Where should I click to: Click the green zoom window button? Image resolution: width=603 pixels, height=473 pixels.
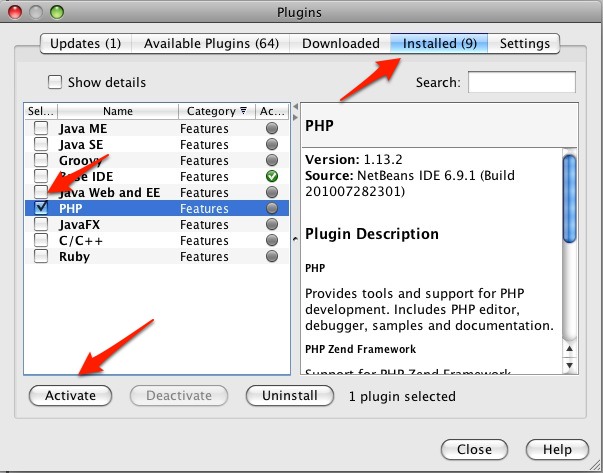tap(57, 12)
